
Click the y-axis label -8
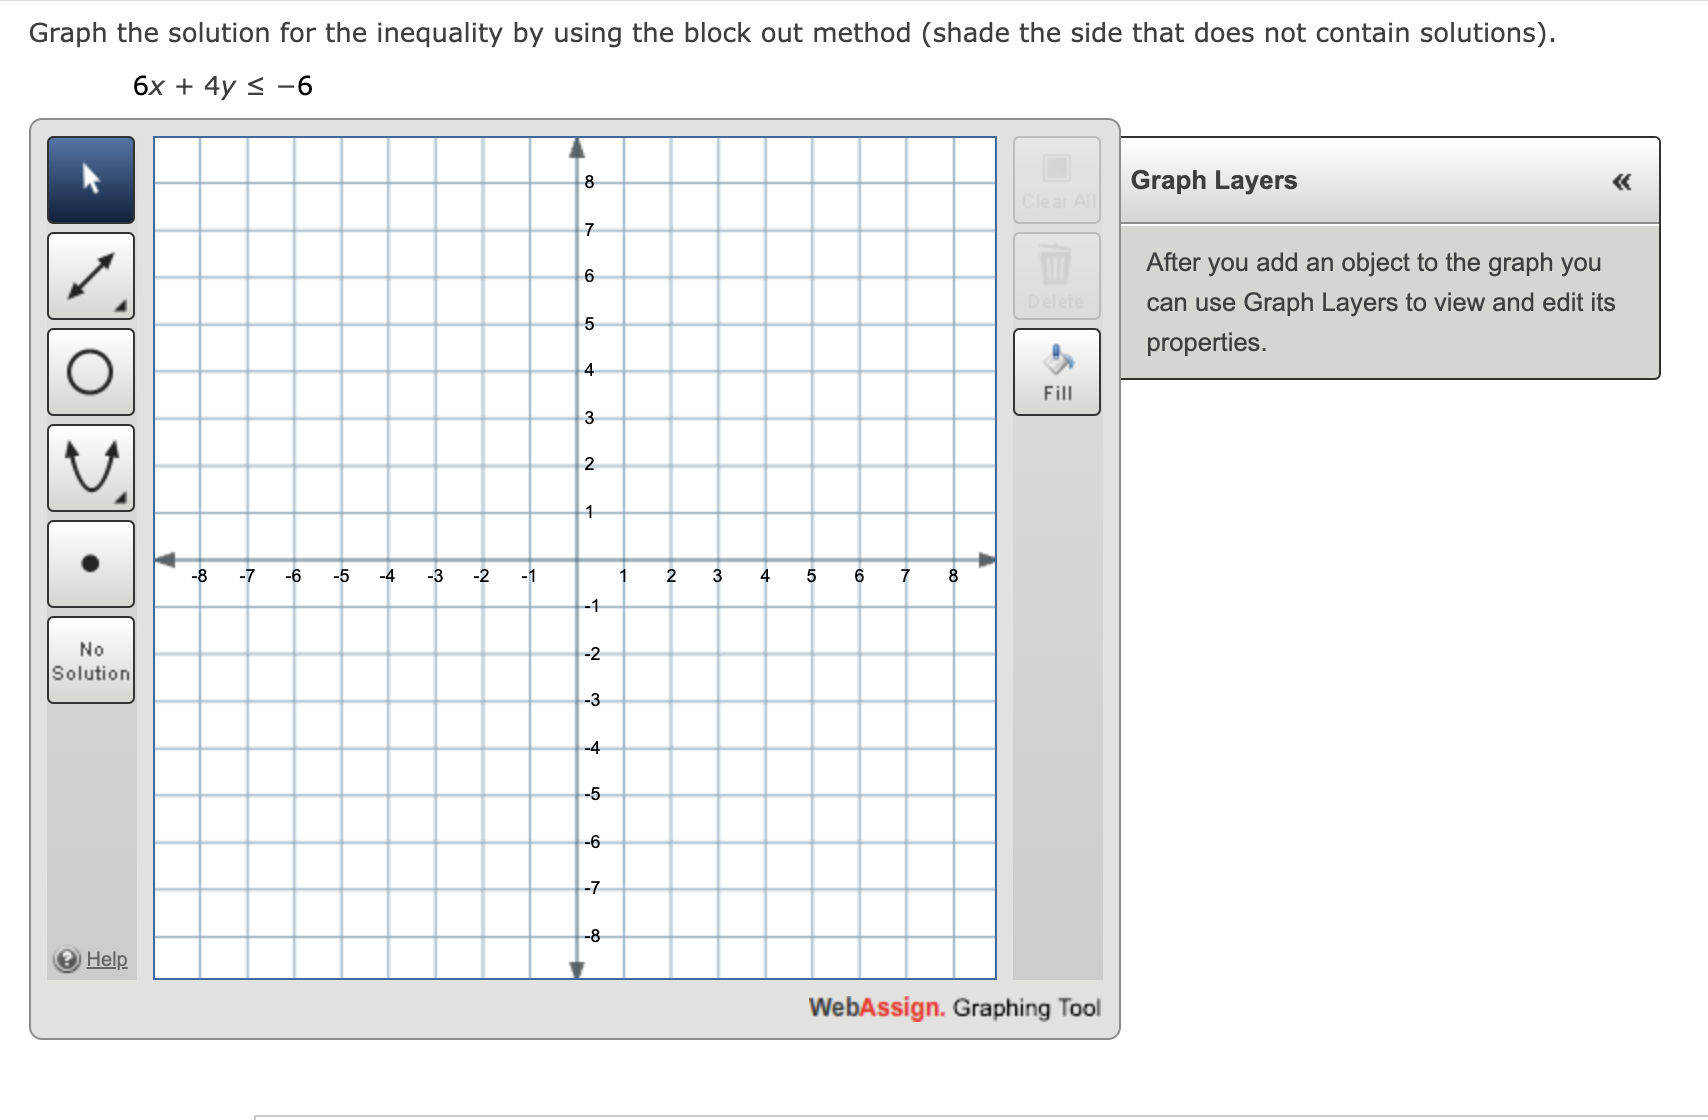click(x=593, y=936)
